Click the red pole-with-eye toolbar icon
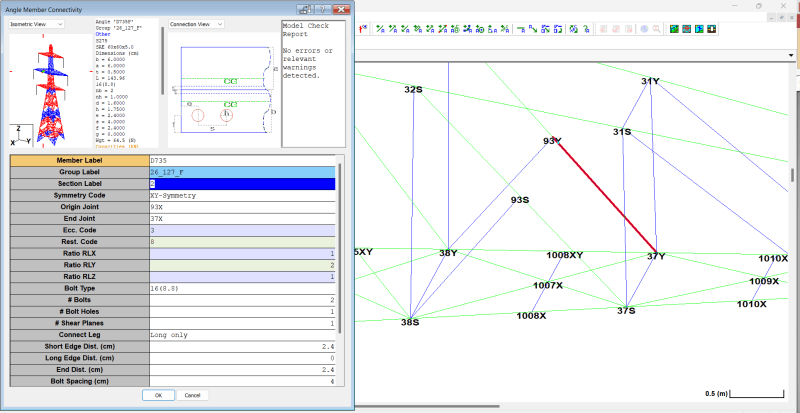 pyautogui.click(x=363, y=29)
